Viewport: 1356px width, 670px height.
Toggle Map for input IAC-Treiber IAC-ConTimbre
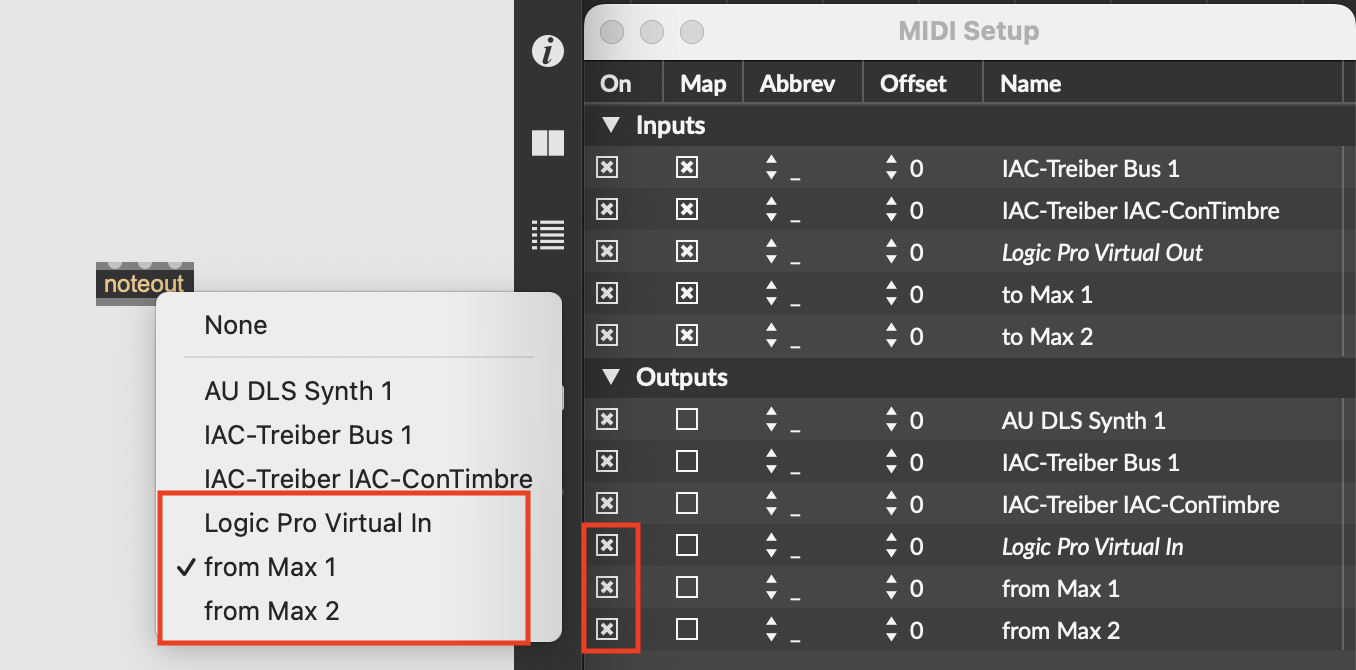click(686, 210)
